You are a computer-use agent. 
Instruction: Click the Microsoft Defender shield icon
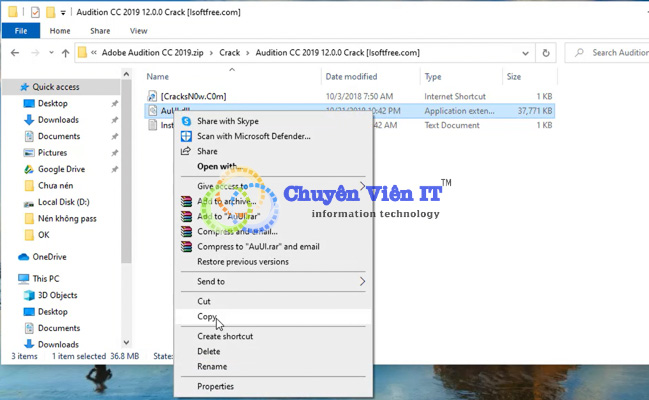tap(186, 136)
